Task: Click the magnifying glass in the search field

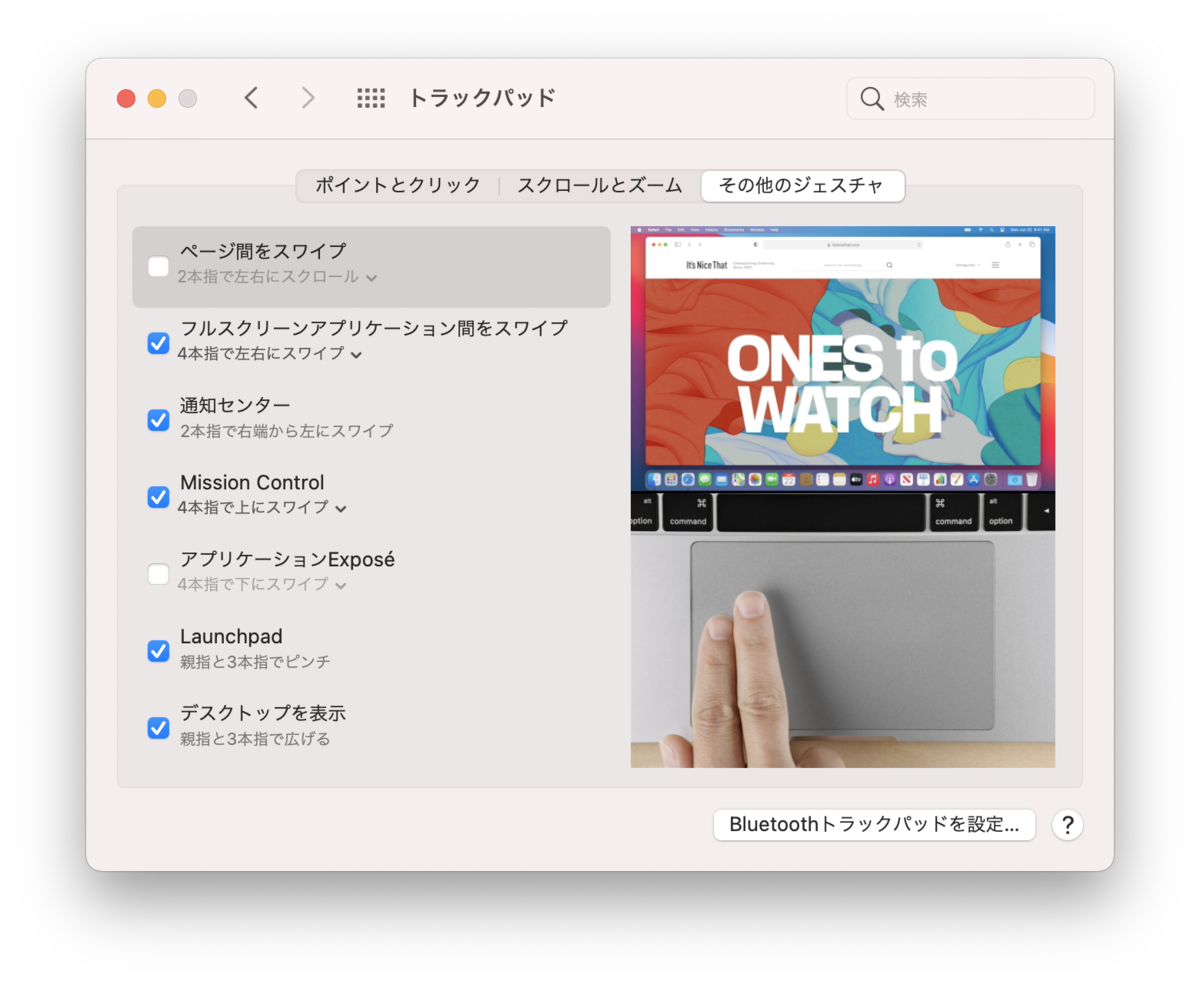Action: (x=871, y=98)
